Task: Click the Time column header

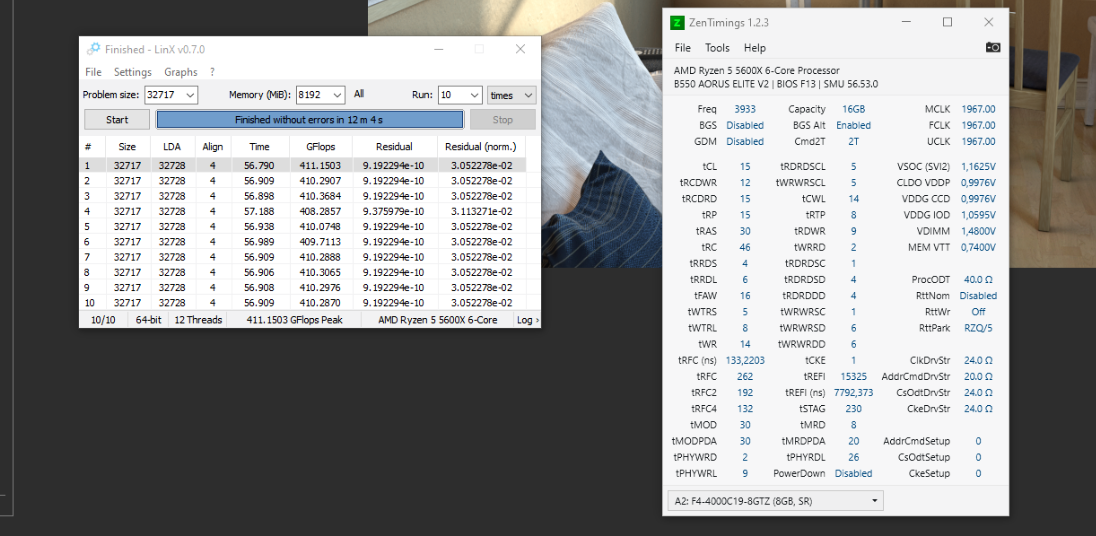Action: (x=259, y=147)
